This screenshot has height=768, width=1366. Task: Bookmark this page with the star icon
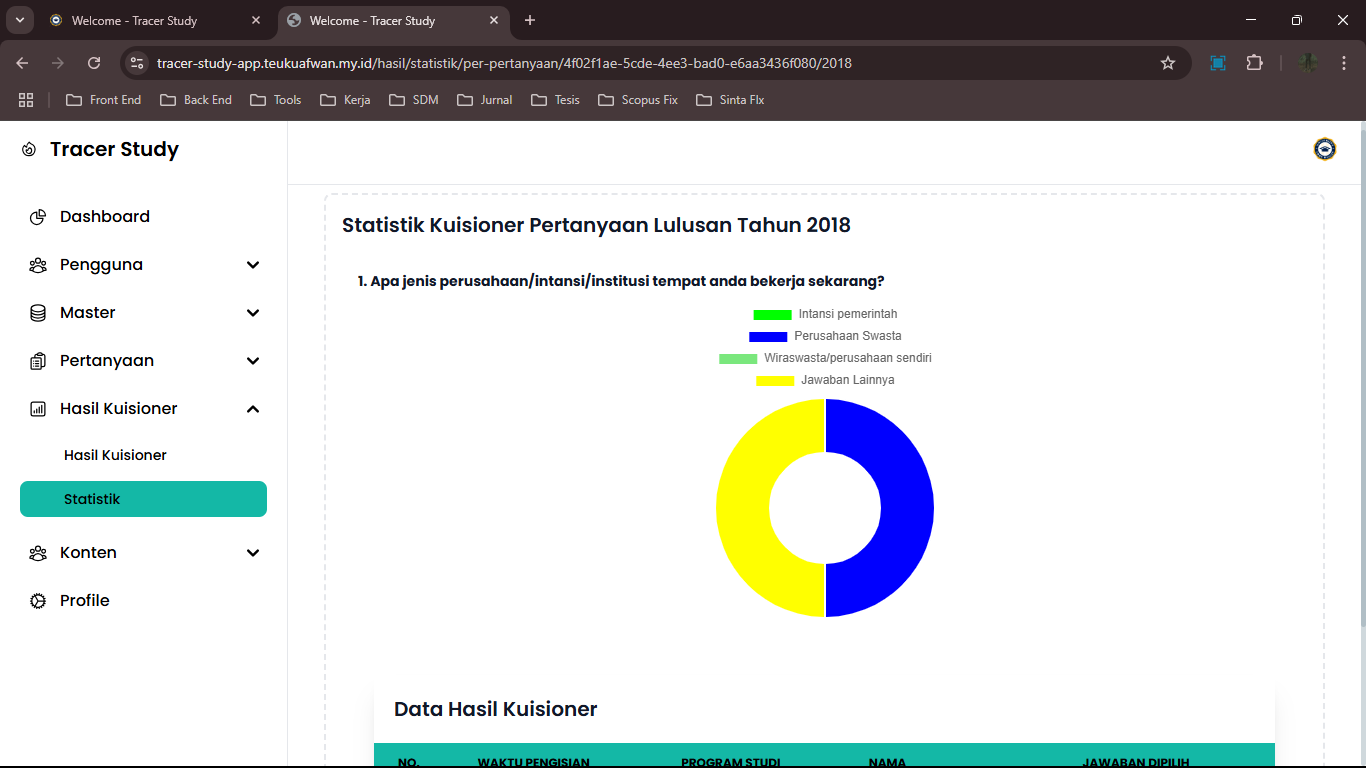pos(1167,63)
